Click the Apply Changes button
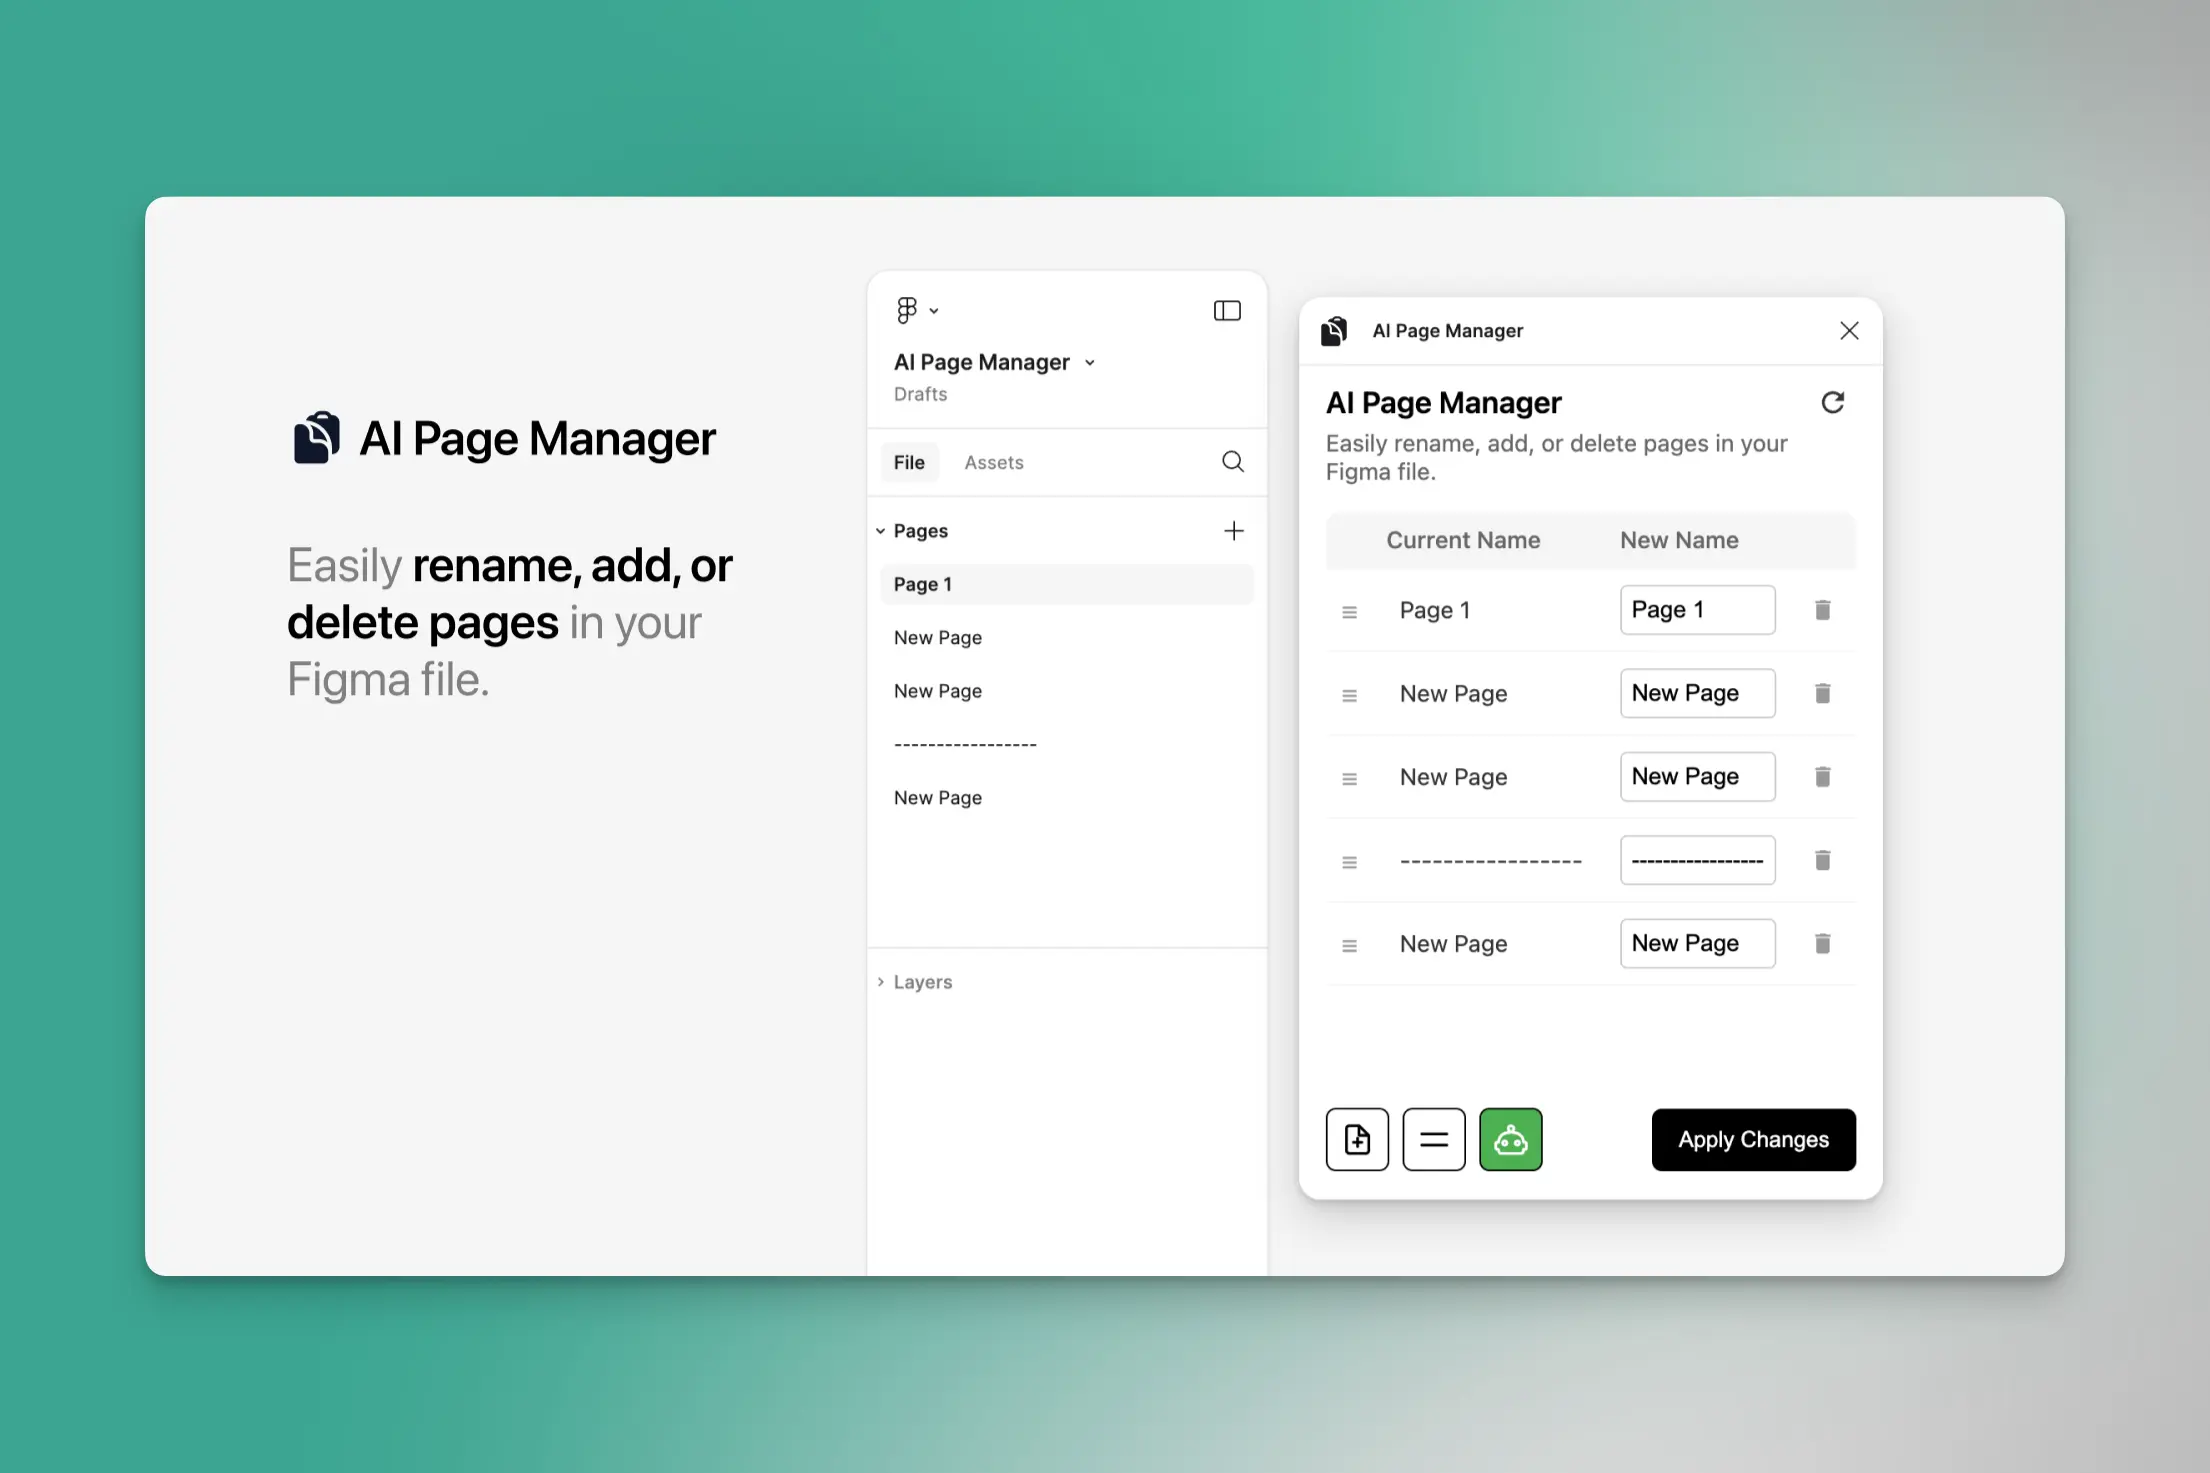The width and height of the screenshot is (2210, 1473). (x=1752, y=1139)
